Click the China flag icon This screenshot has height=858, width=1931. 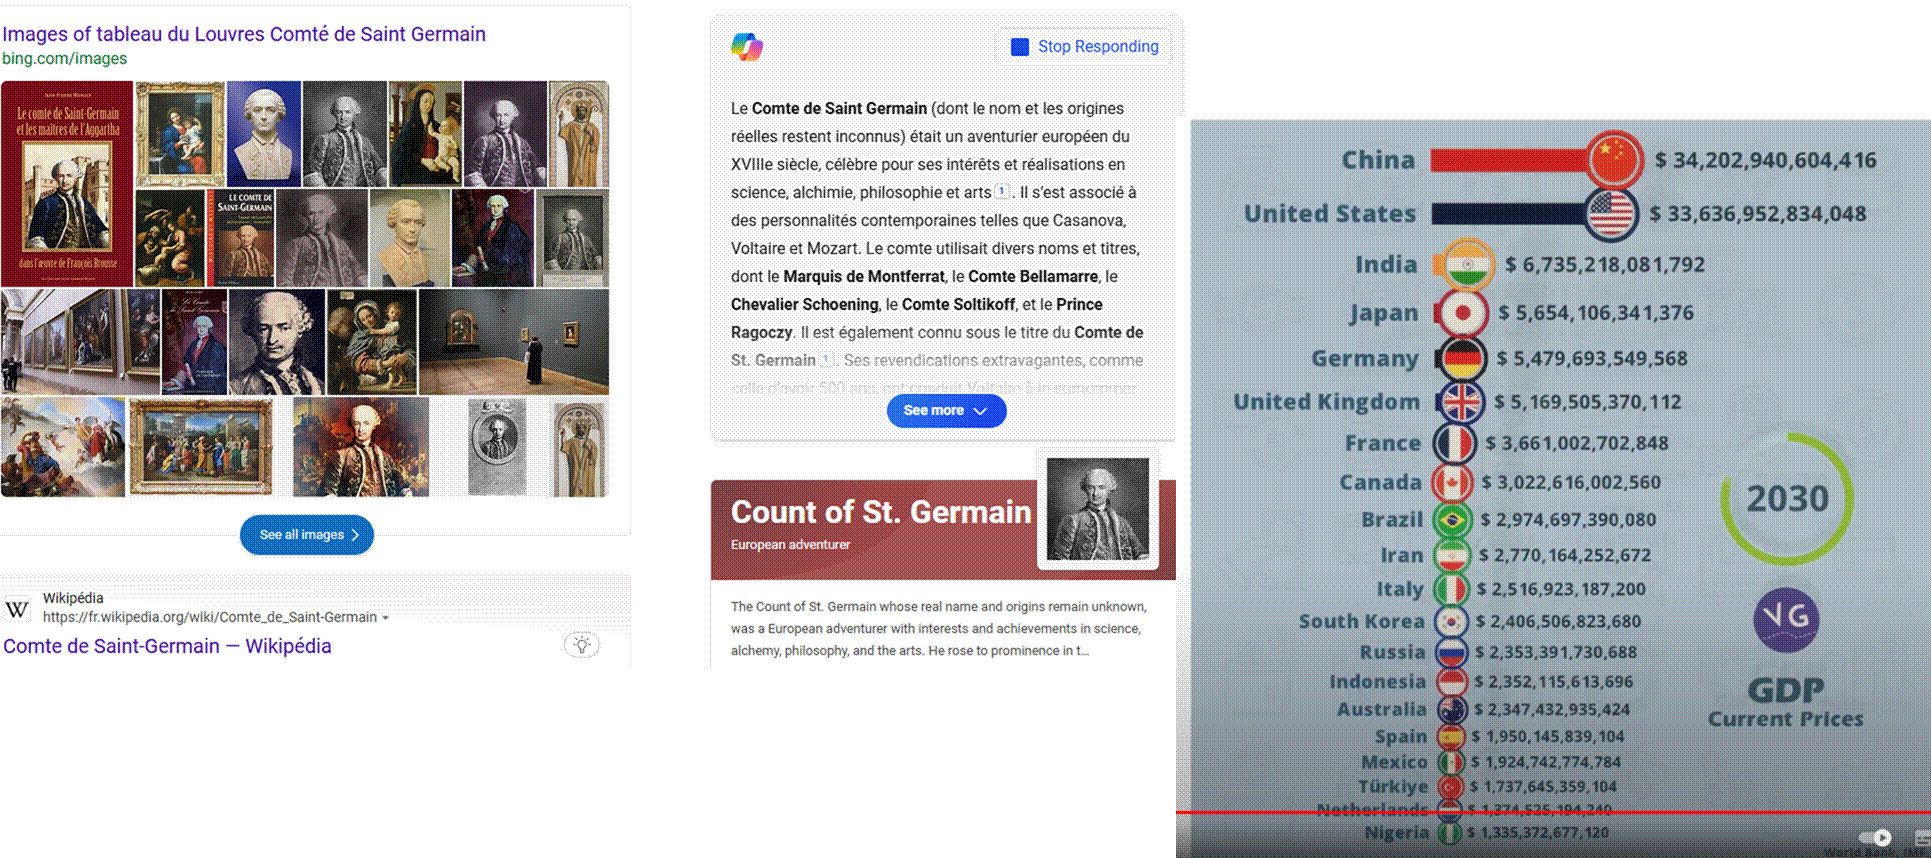tap(1613, 160)
